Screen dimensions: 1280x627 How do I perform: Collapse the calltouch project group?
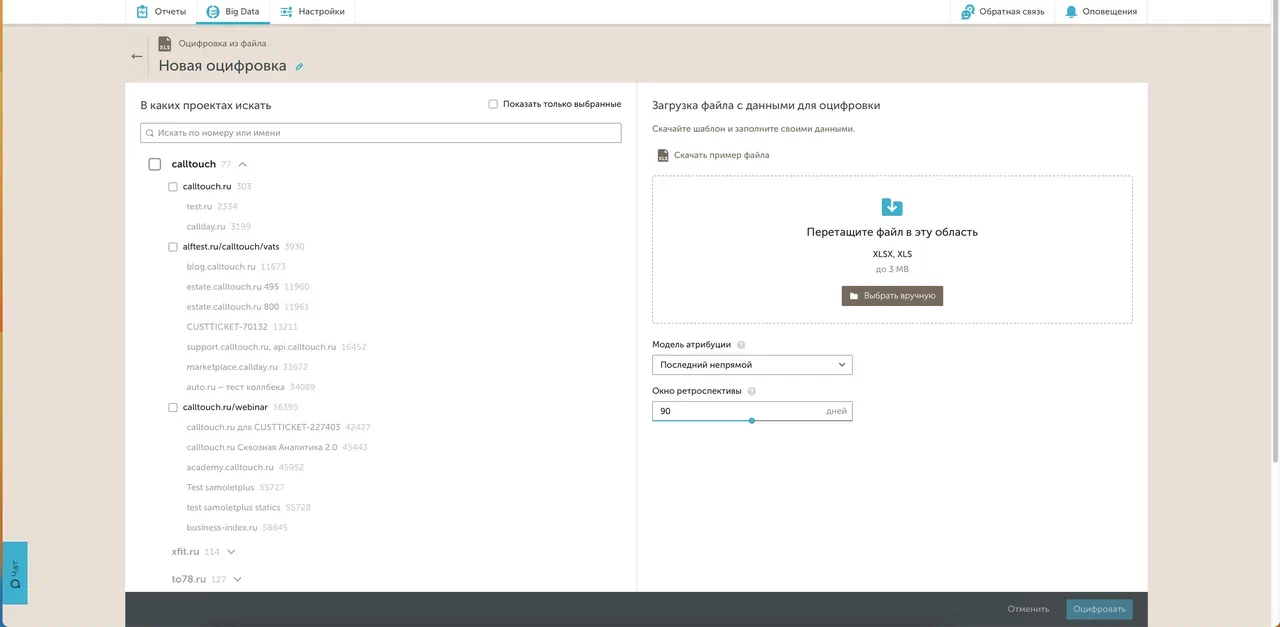click(242, 164)
